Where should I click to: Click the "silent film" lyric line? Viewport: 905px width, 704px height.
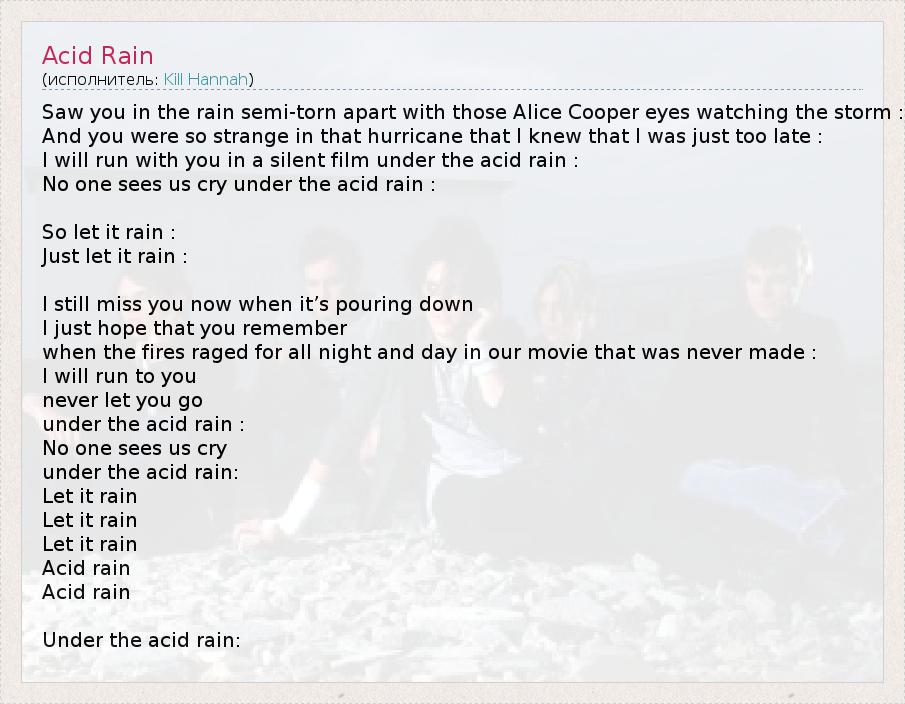pyautogui.click(x=310, y=160)
